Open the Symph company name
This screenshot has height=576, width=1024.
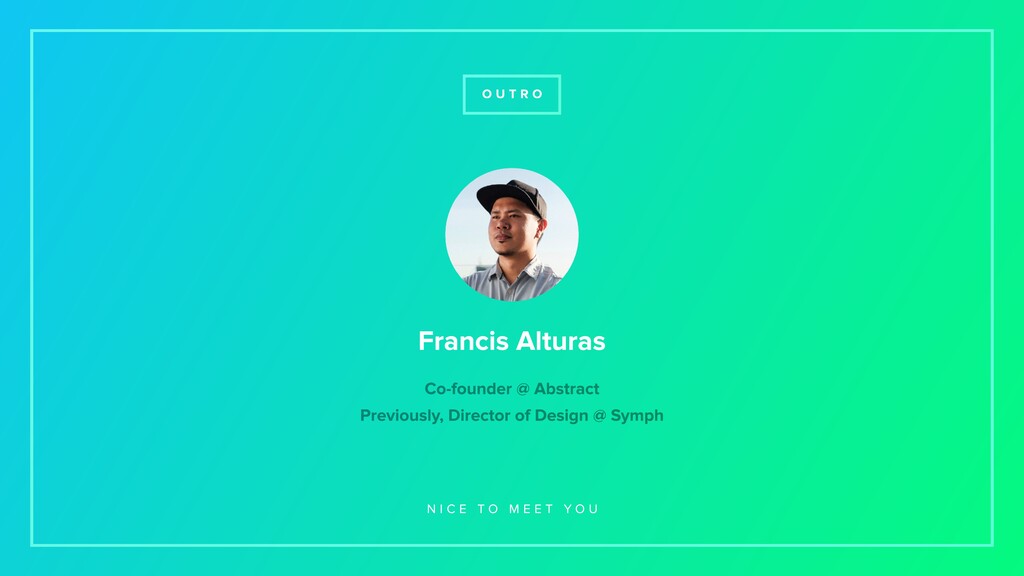pyautogui.click(x=637, y=416)
